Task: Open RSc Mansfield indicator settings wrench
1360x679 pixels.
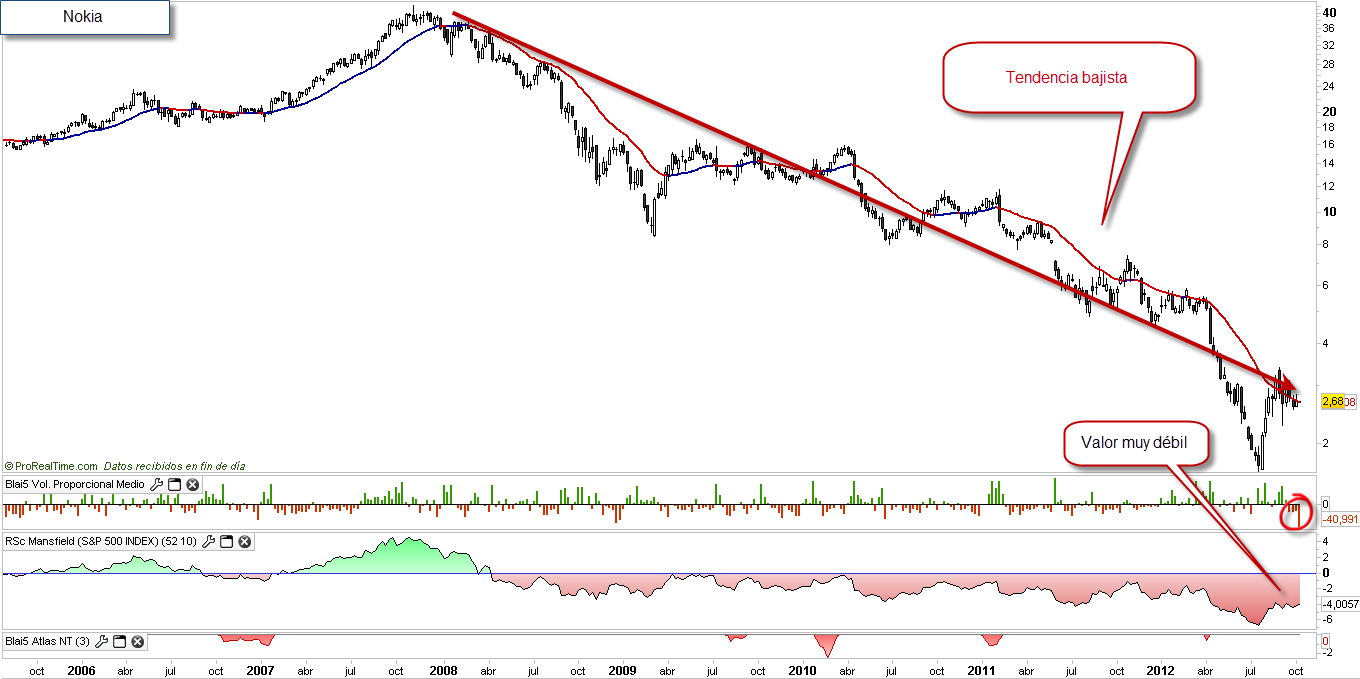Action: [209, 542]
